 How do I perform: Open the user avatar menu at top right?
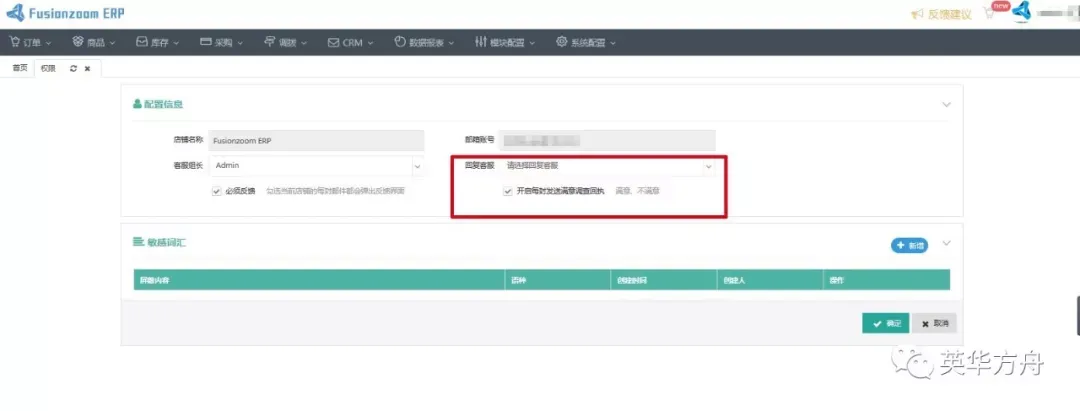pos(1021,12)
